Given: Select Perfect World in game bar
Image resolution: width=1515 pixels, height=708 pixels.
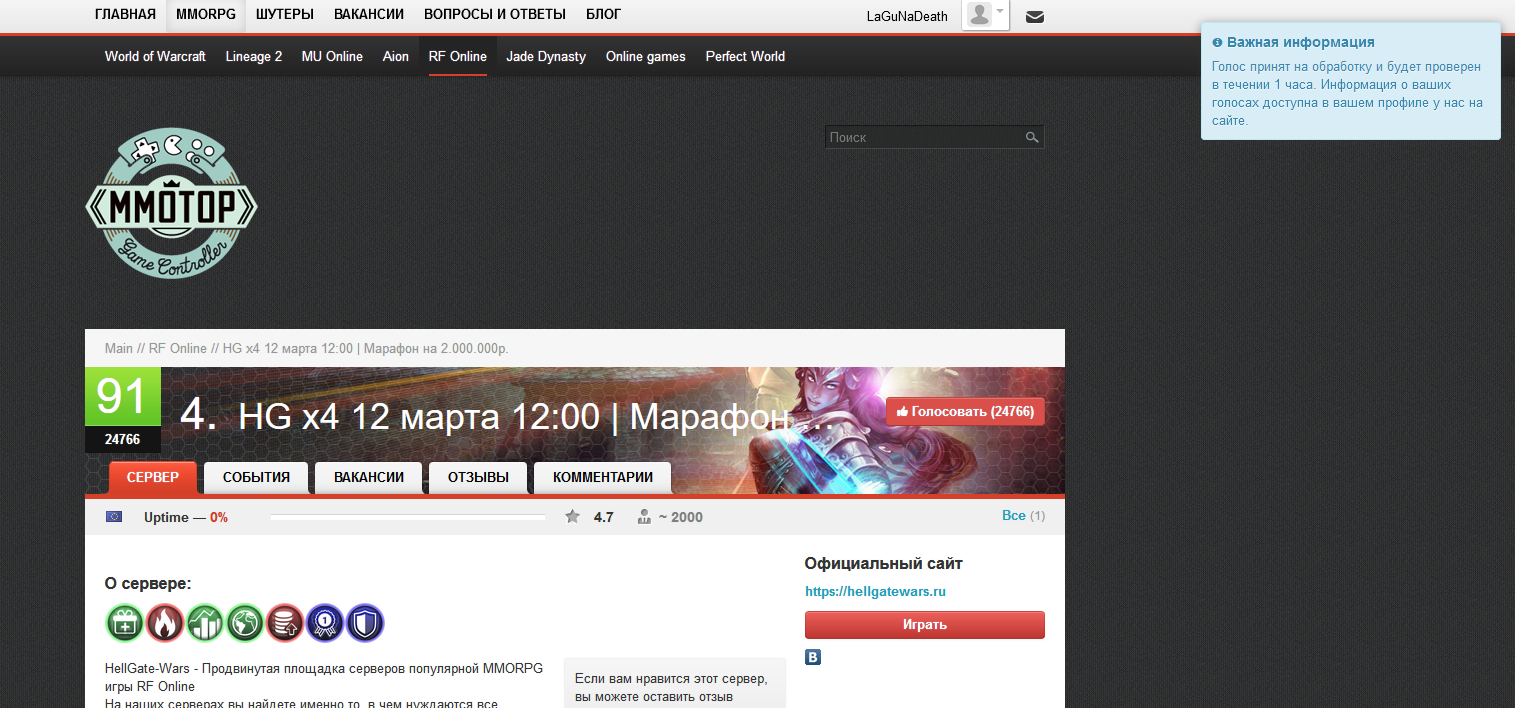Looking at the screenshot, I should [x=745, y=56].
